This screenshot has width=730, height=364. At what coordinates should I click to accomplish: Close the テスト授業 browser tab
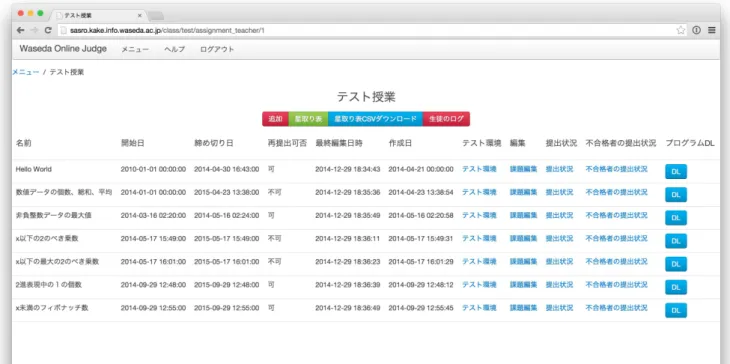pos(140,15)
